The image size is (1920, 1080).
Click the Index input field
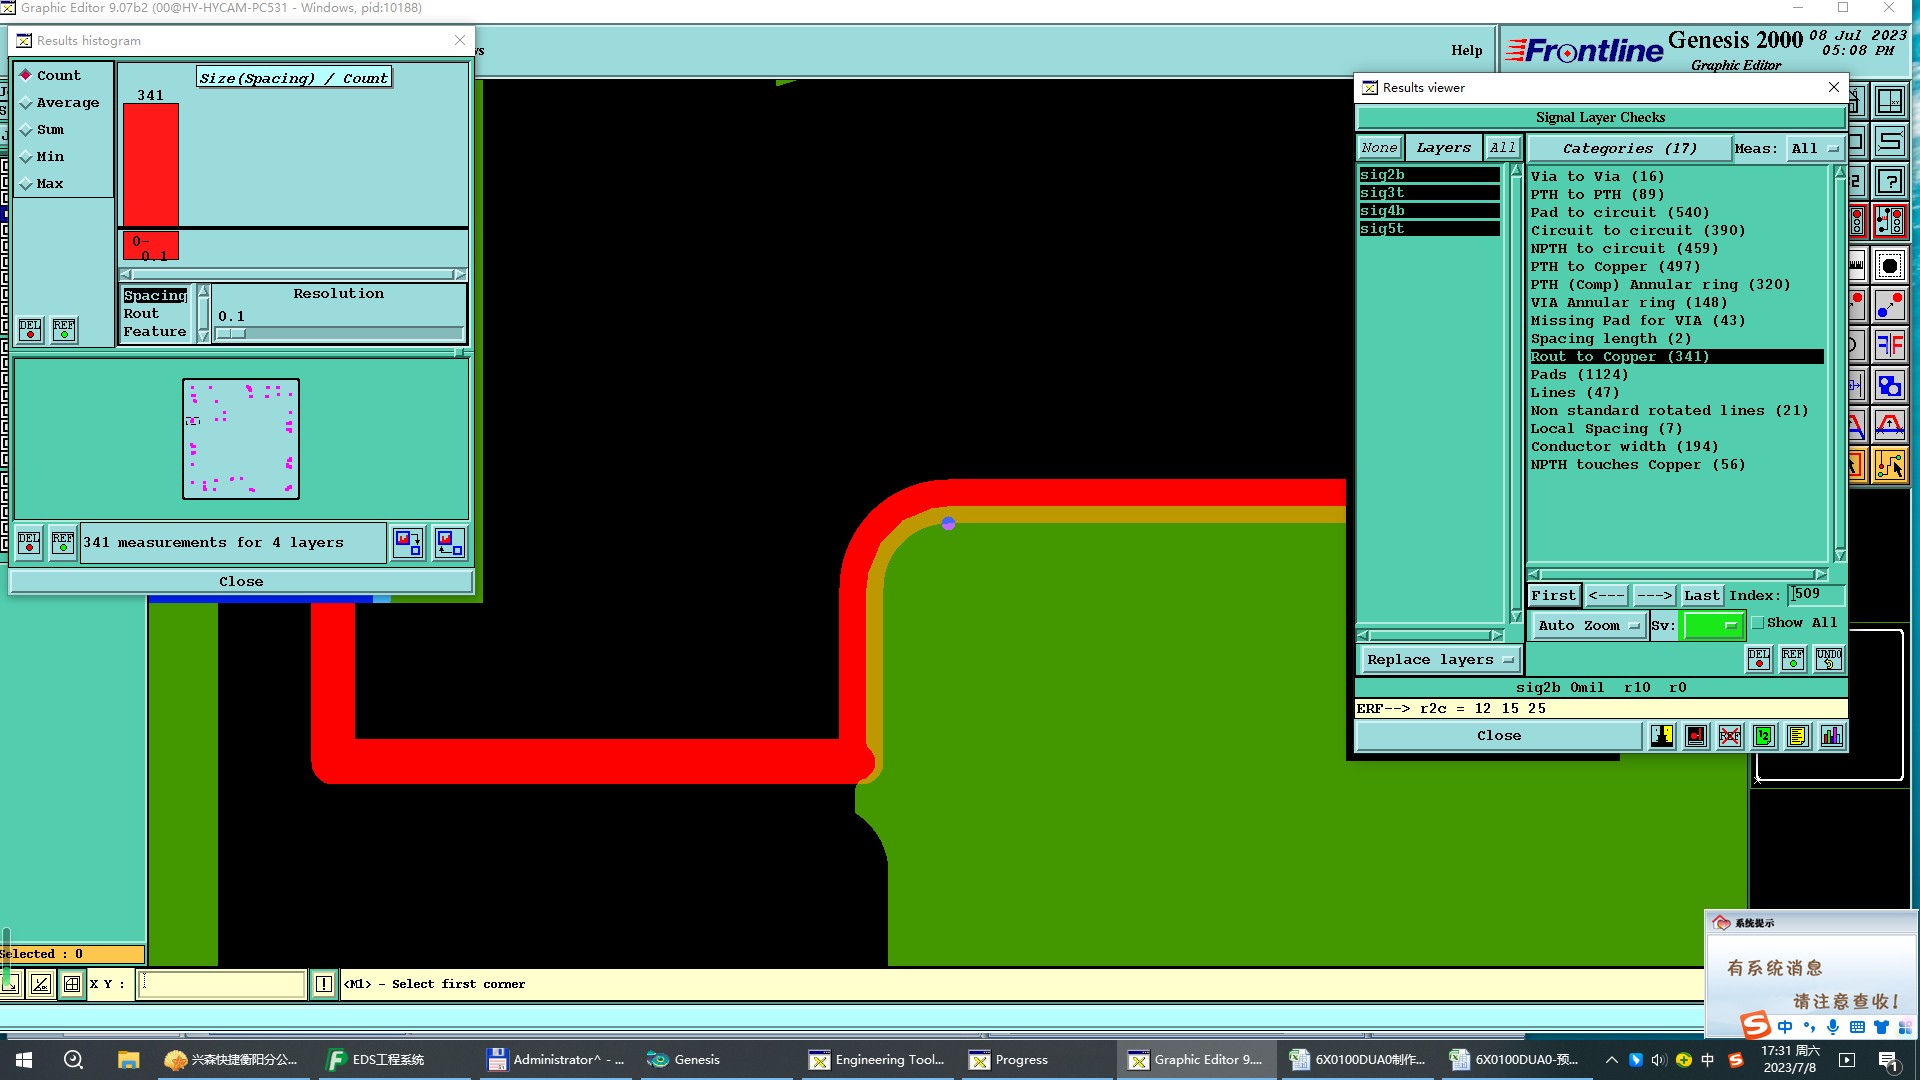(x=1815, y=594)
